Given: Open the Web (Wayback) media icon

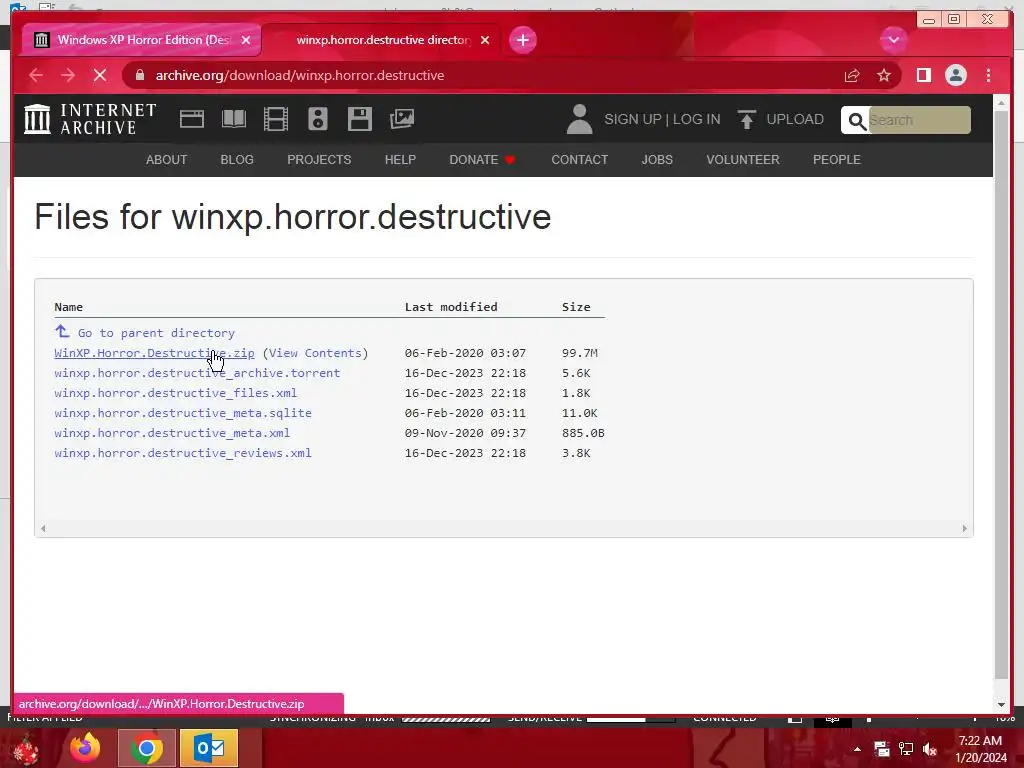Looking at the screenshot, I should coord(192,119).
